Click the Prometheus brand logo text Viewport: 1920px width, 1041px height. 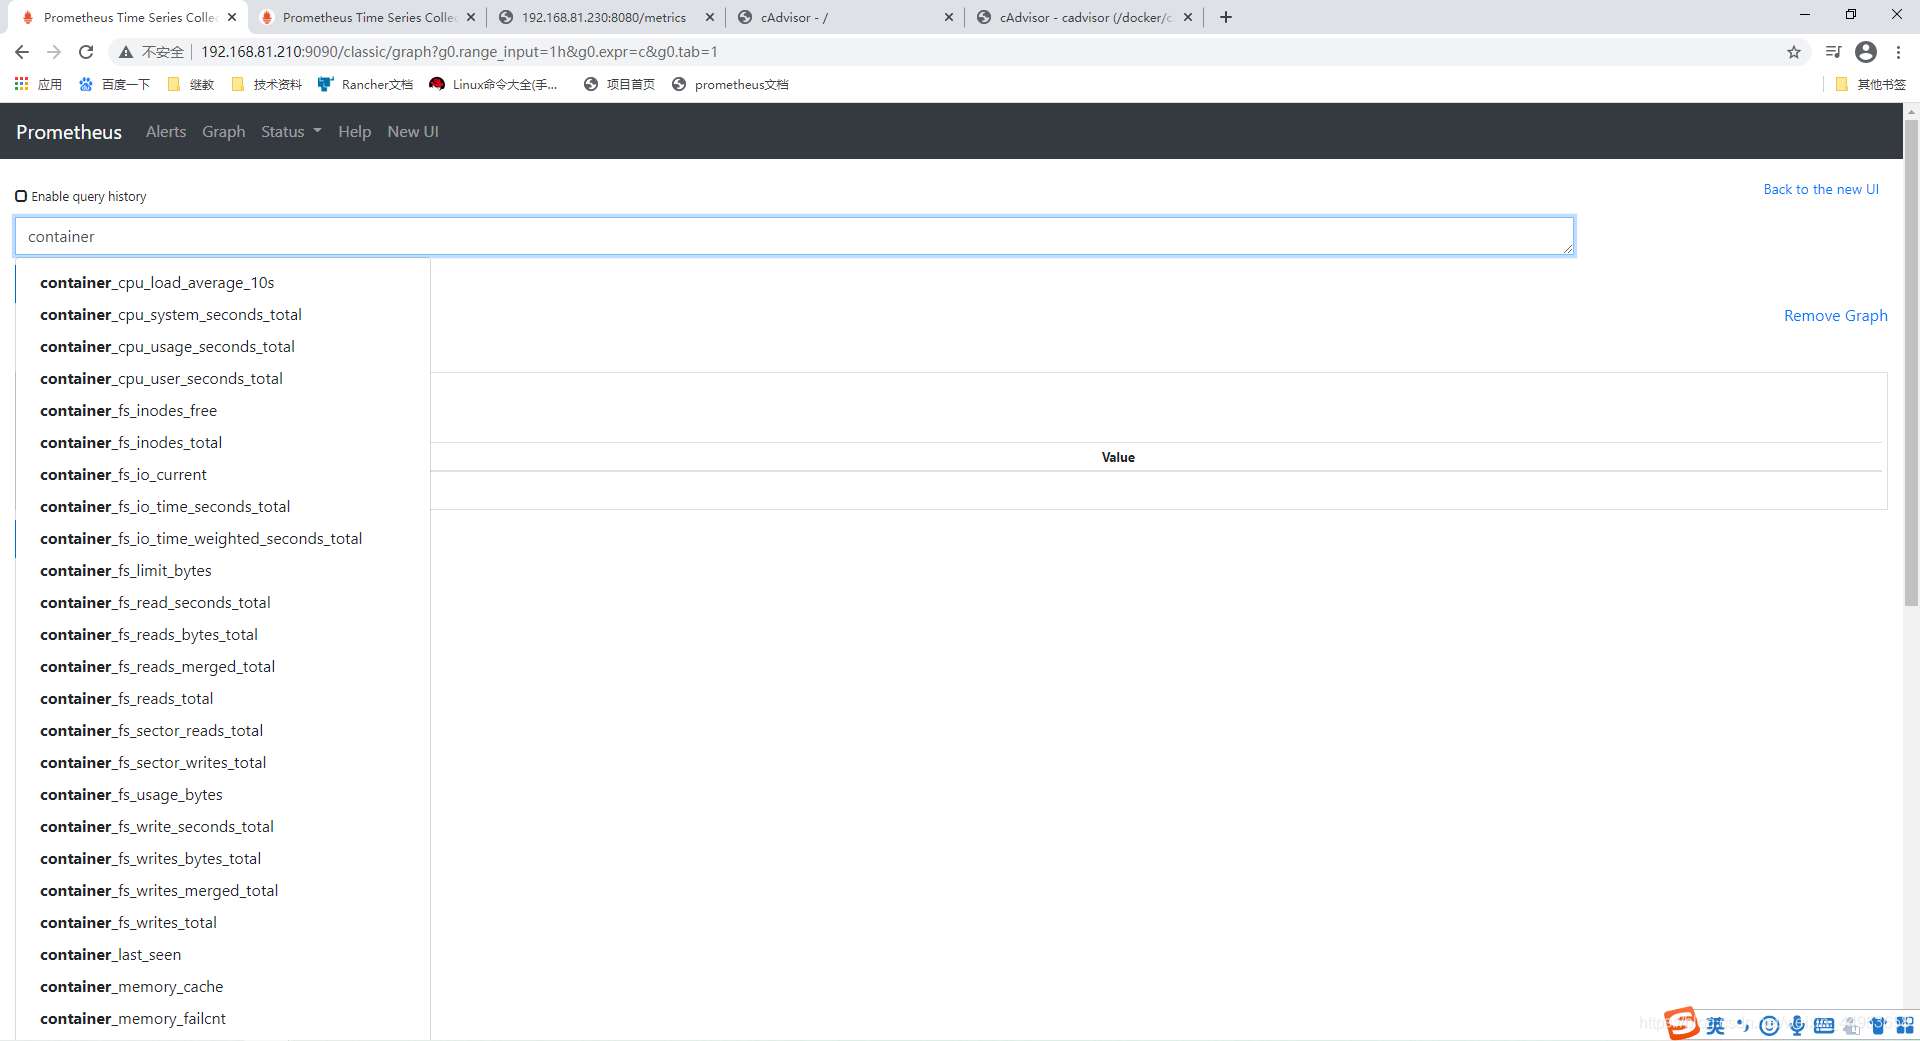pyautogui.click(x=69, y=132)
